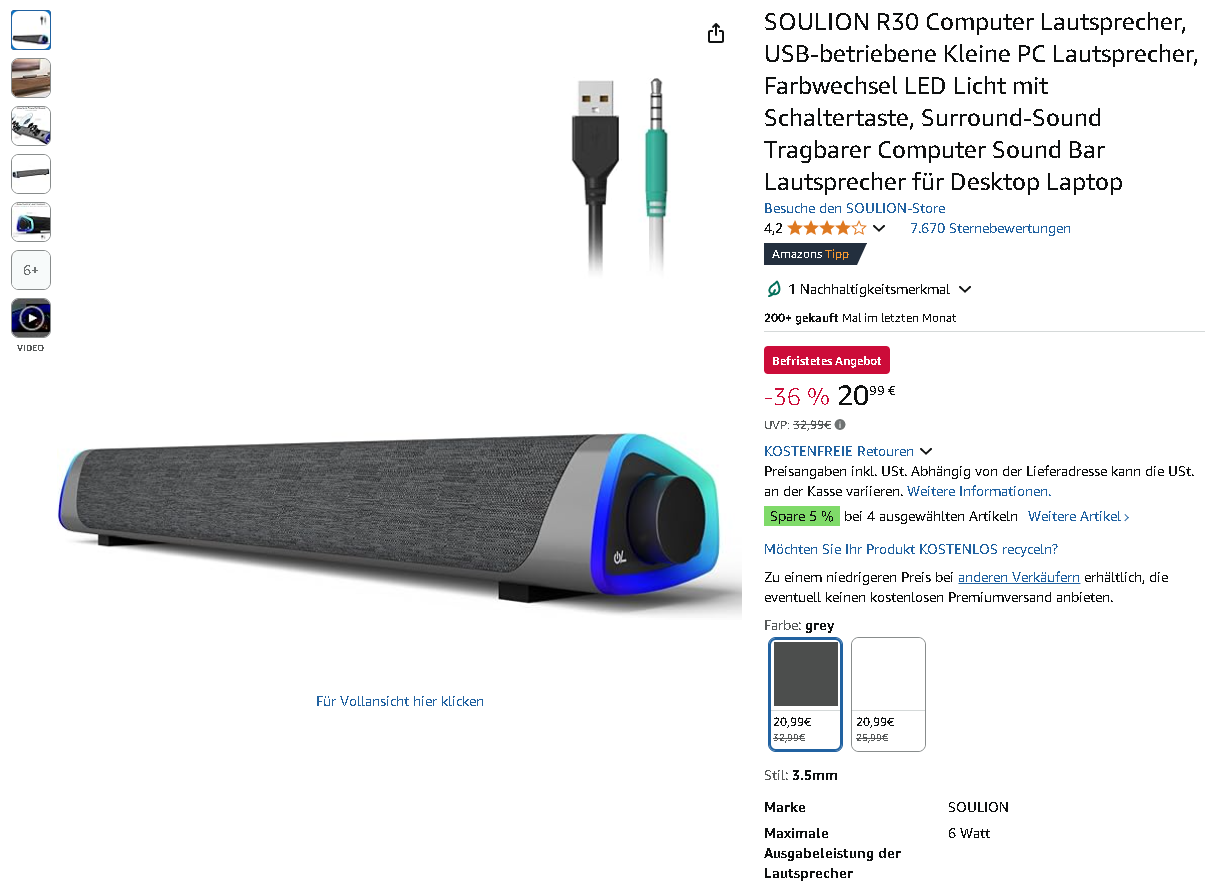Click the UVP info icon
The width and height of the screenshot is (1210, 884).
click(840, 424)
